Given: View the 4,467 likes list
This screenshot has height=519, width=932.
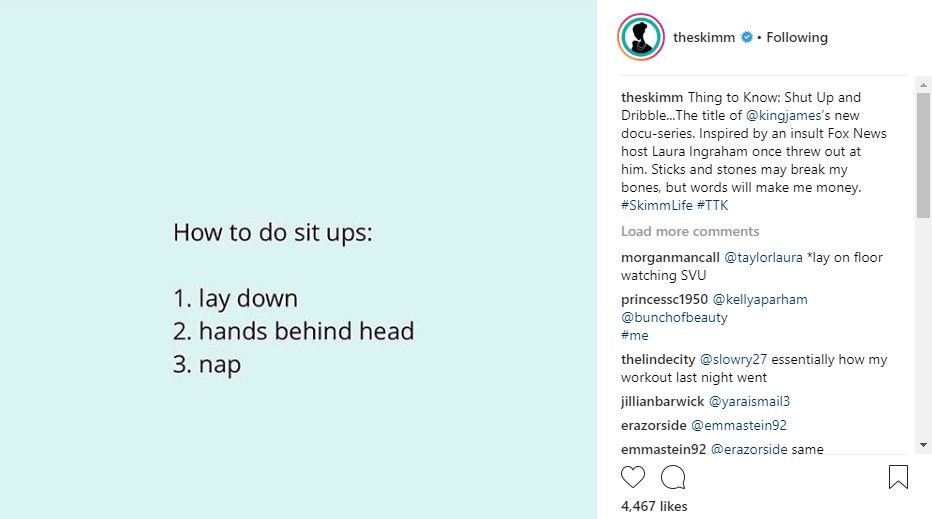Looking at the screenshot, I should (654, 506).
